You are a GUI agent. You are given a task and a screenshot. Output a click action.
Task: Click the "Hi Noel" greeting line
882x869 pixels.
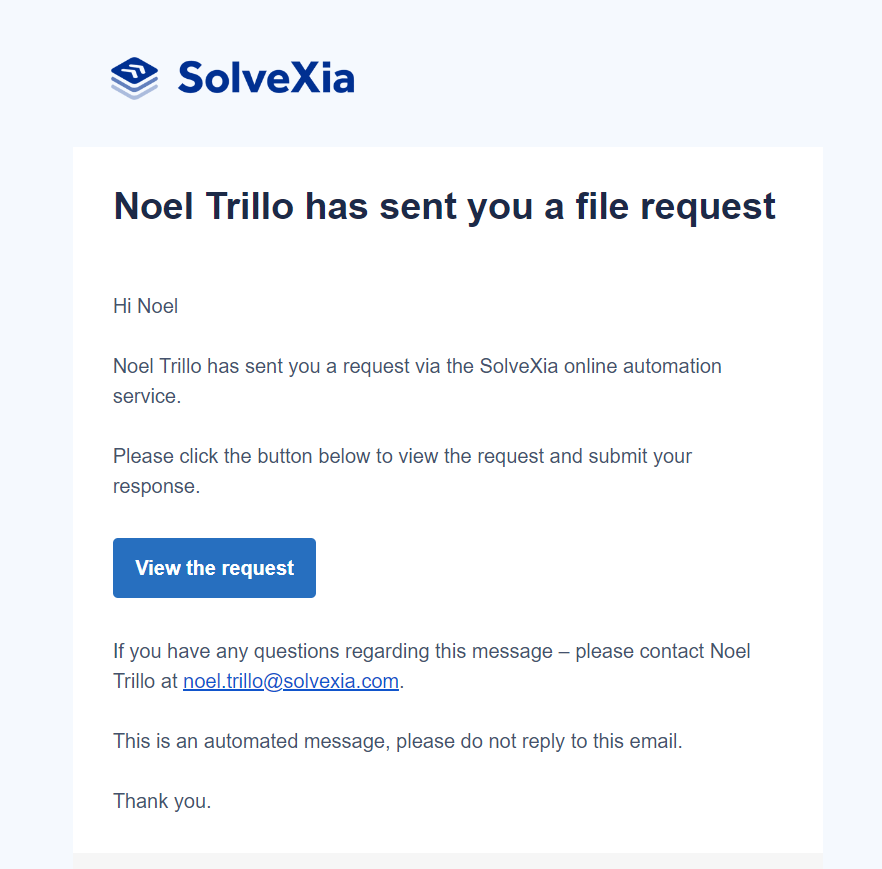point(146,306)
